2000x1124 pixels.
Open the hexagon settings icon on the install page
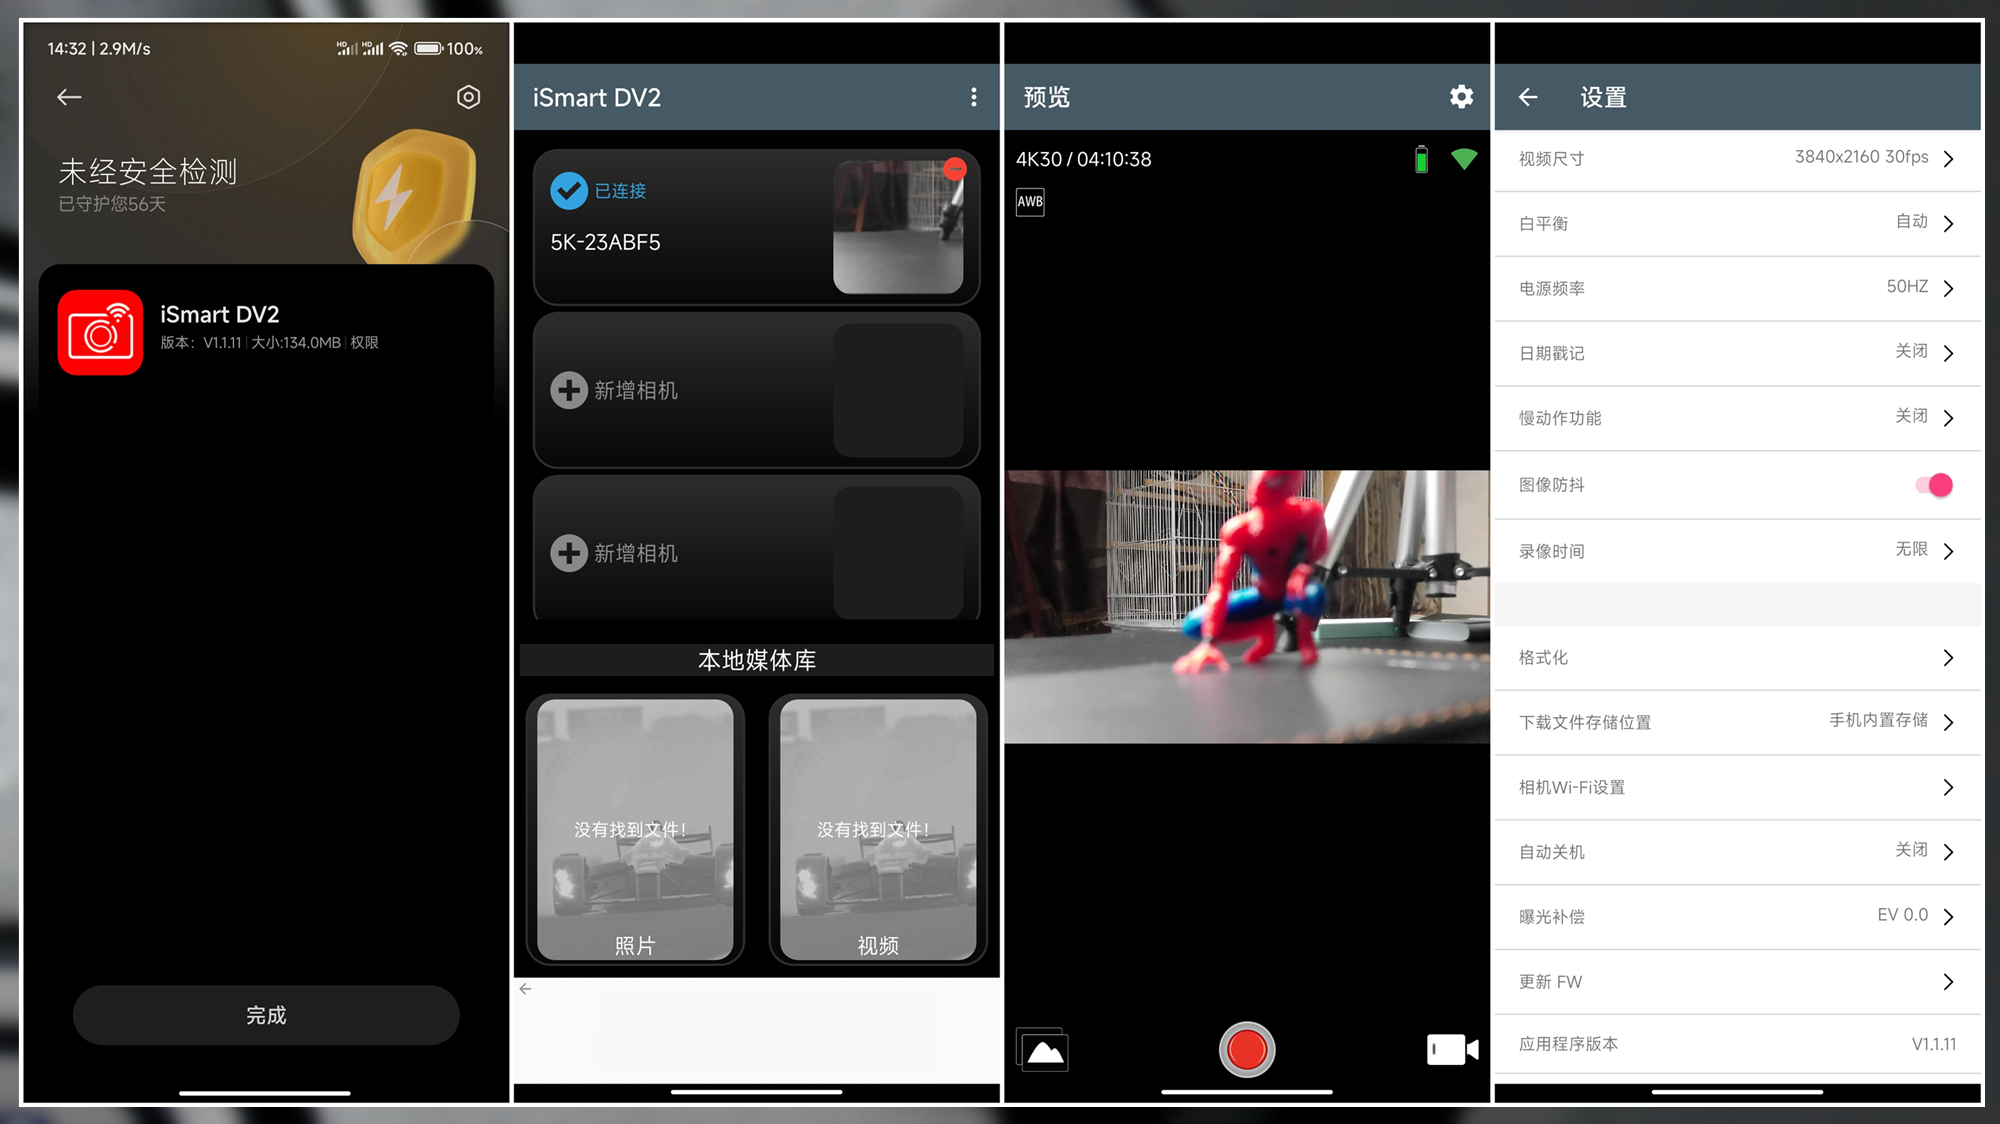point(468,97)
